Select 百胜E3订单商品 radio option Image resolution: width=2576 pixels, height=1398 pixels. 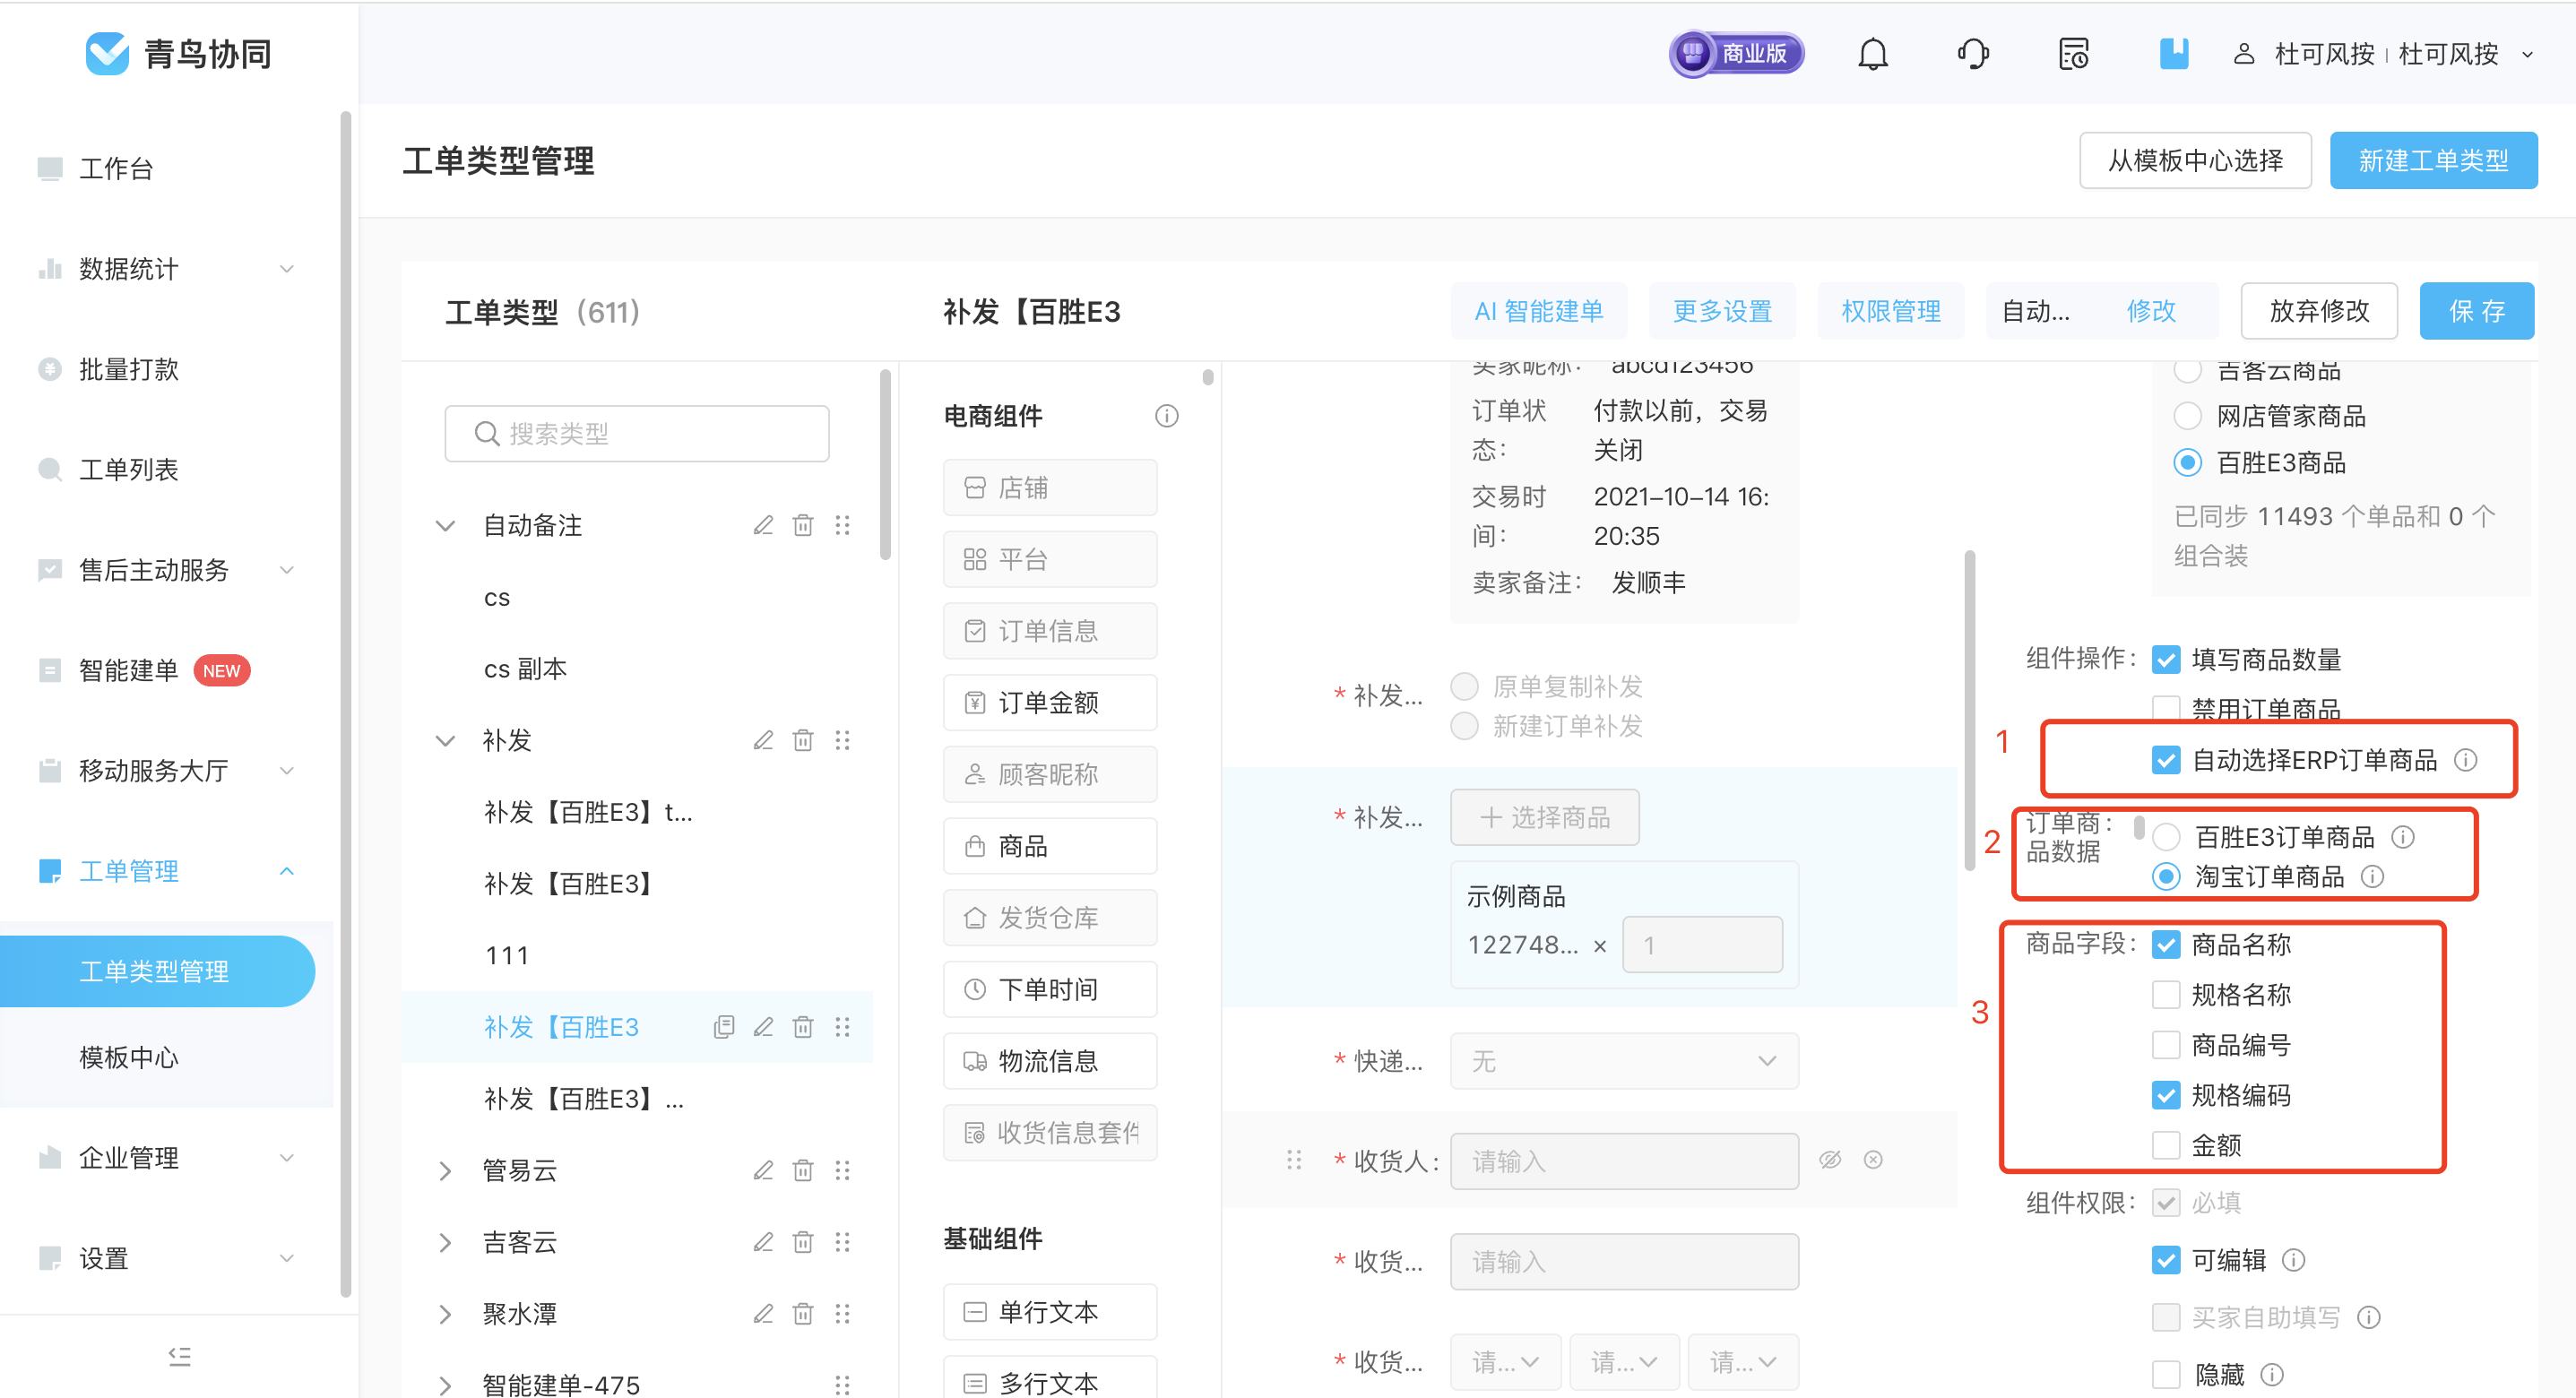pyautogui.click(x=2166, y=837)
